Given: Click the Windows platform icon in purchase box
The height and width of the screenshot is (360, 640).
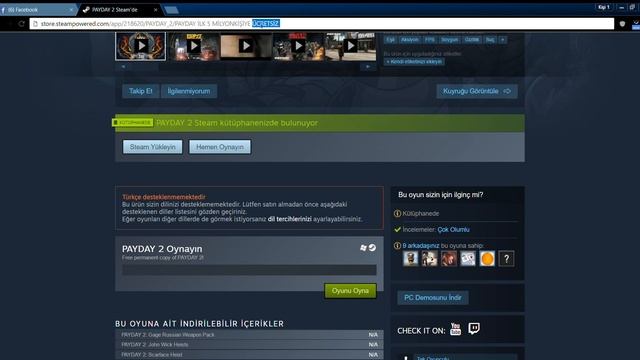Looking at the screenshot, I should [x=363, y=248].
